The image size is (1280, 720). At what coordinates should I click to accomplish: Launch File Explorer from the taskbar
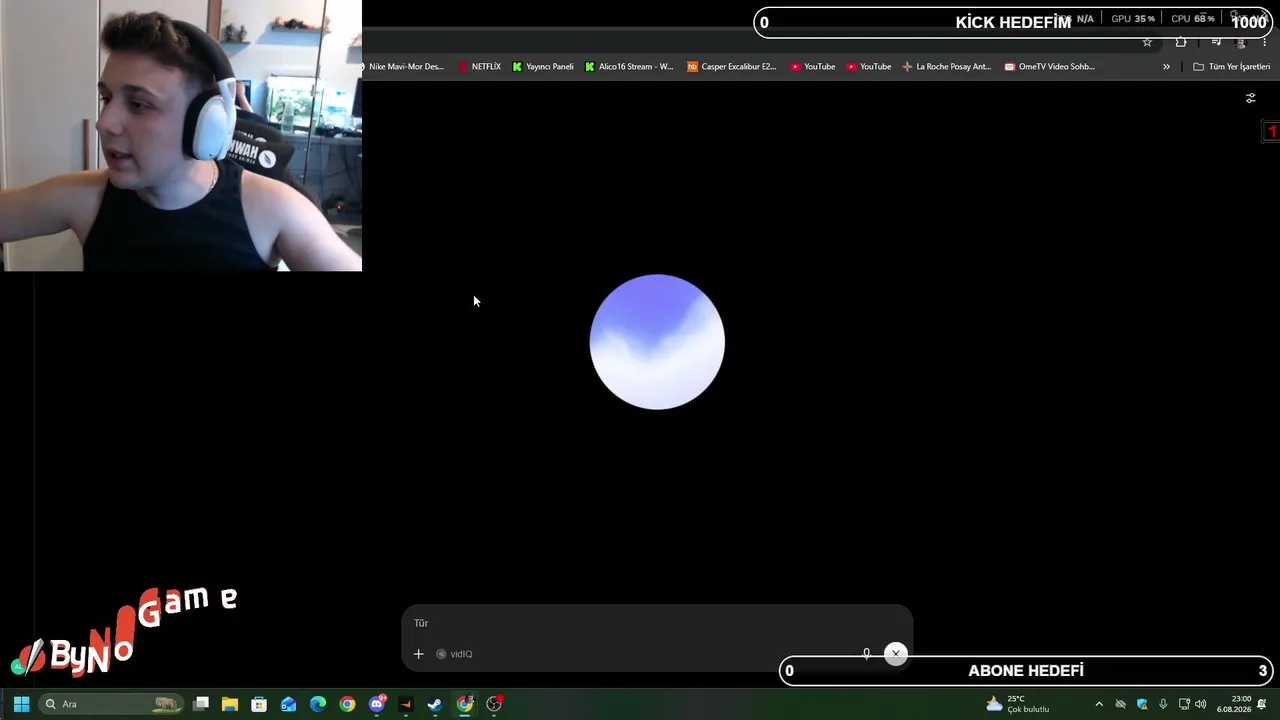coord(230,704)
